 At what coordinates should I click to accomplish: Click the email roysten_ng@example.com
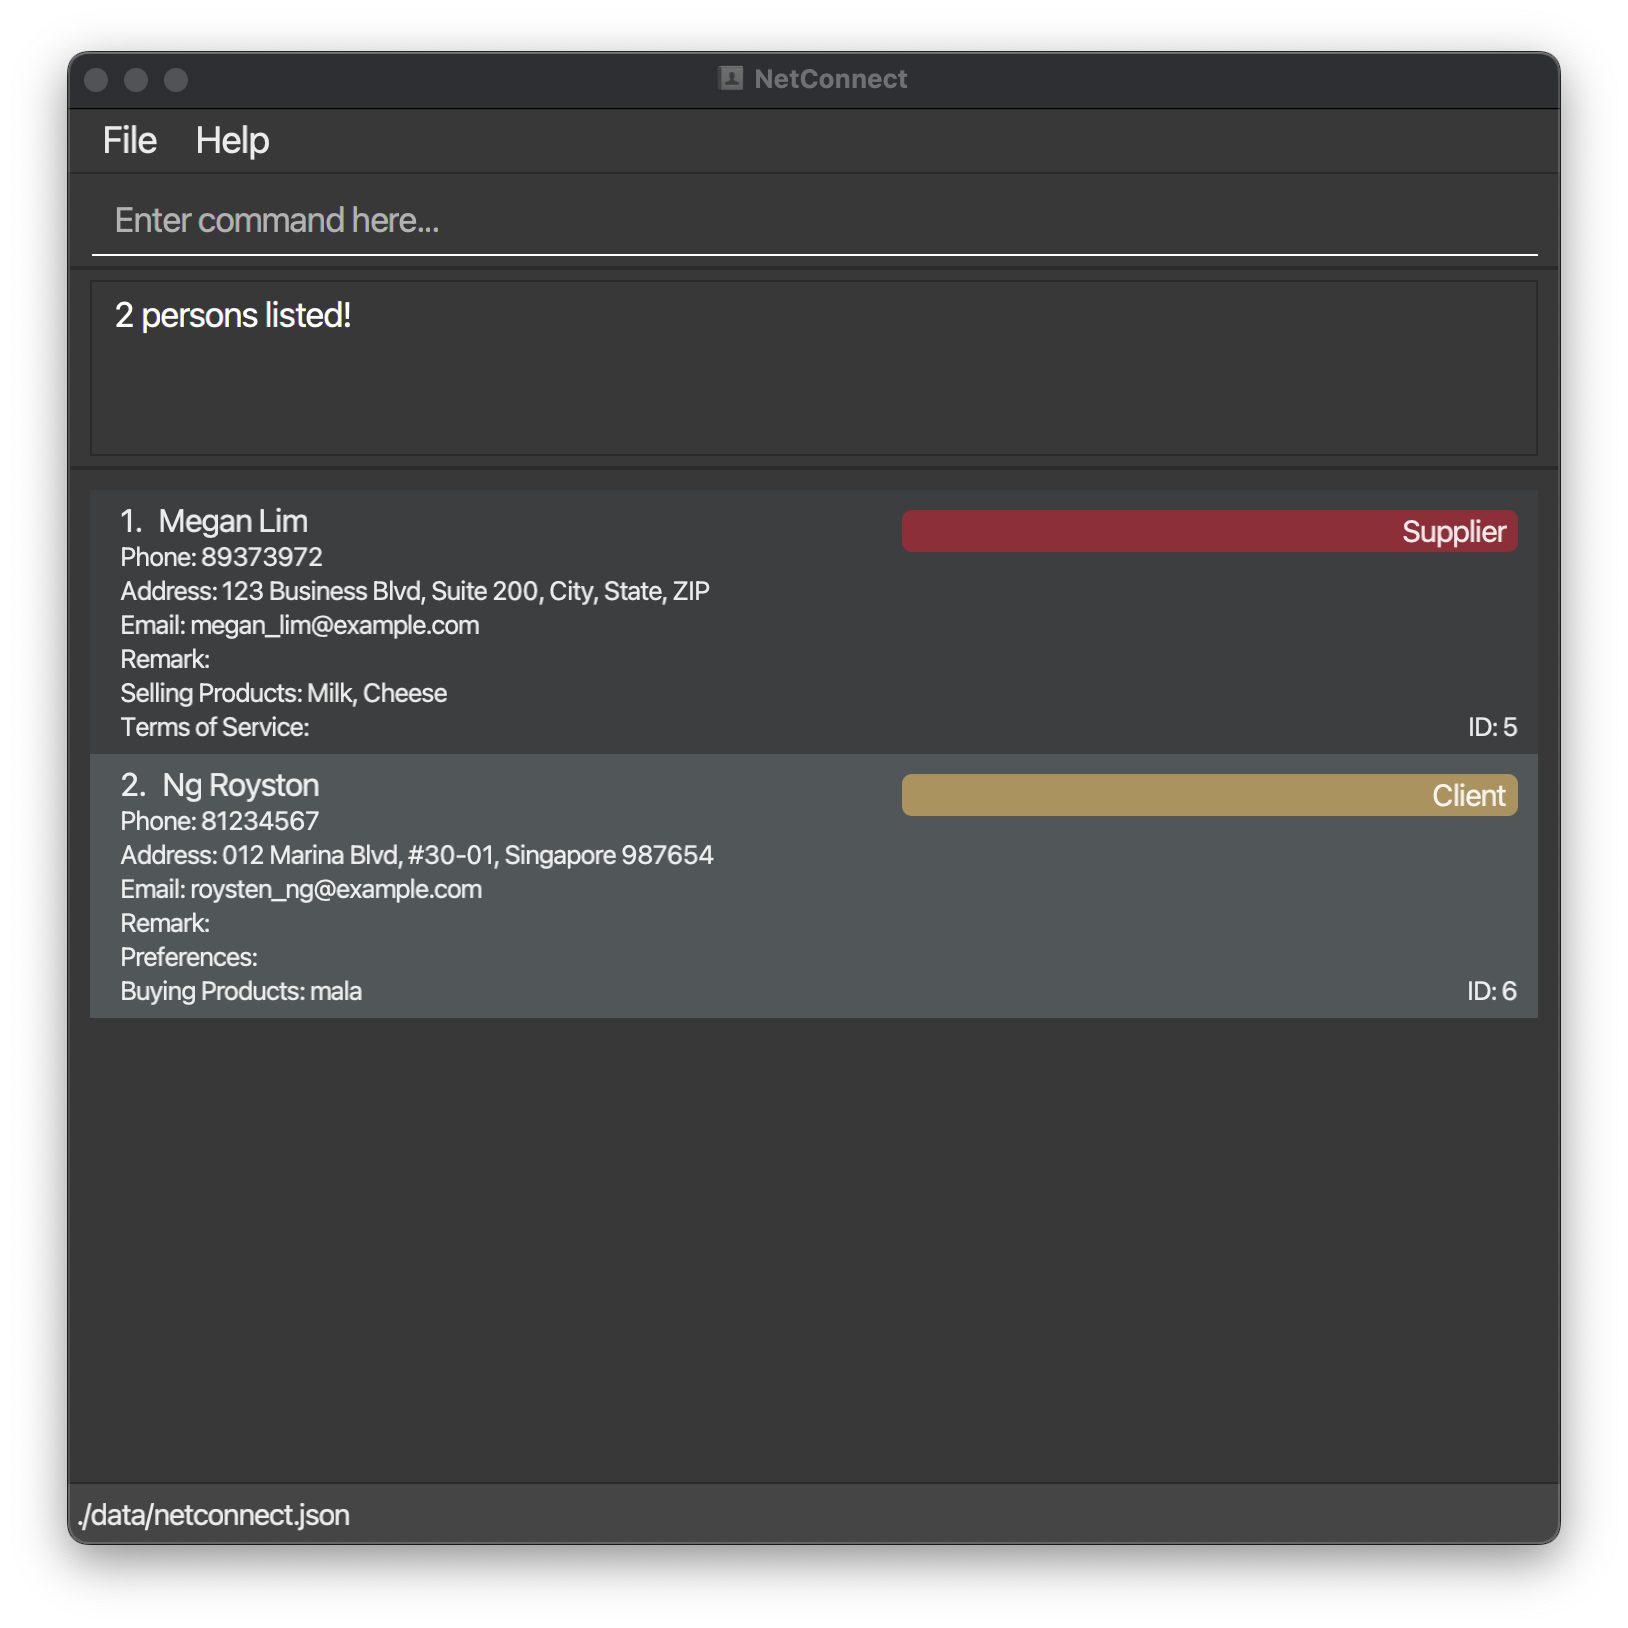tap(336, 889)
